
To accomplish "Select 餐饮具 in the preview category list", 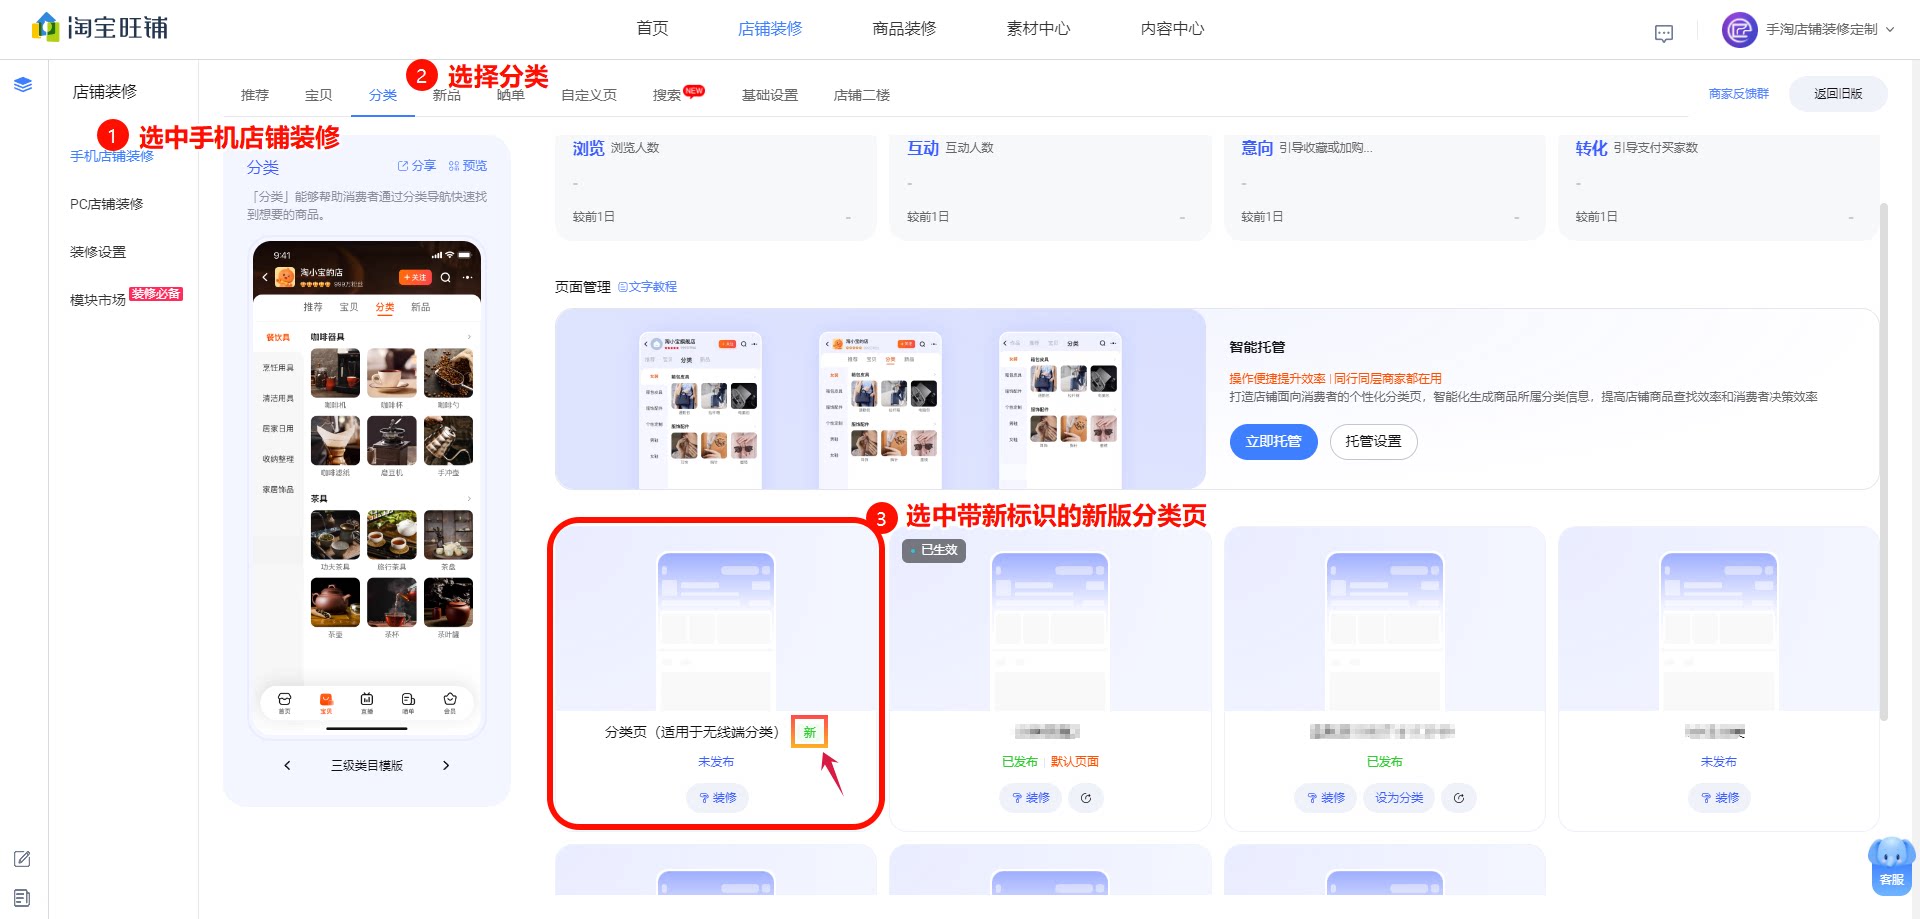I will coord(278,338).
